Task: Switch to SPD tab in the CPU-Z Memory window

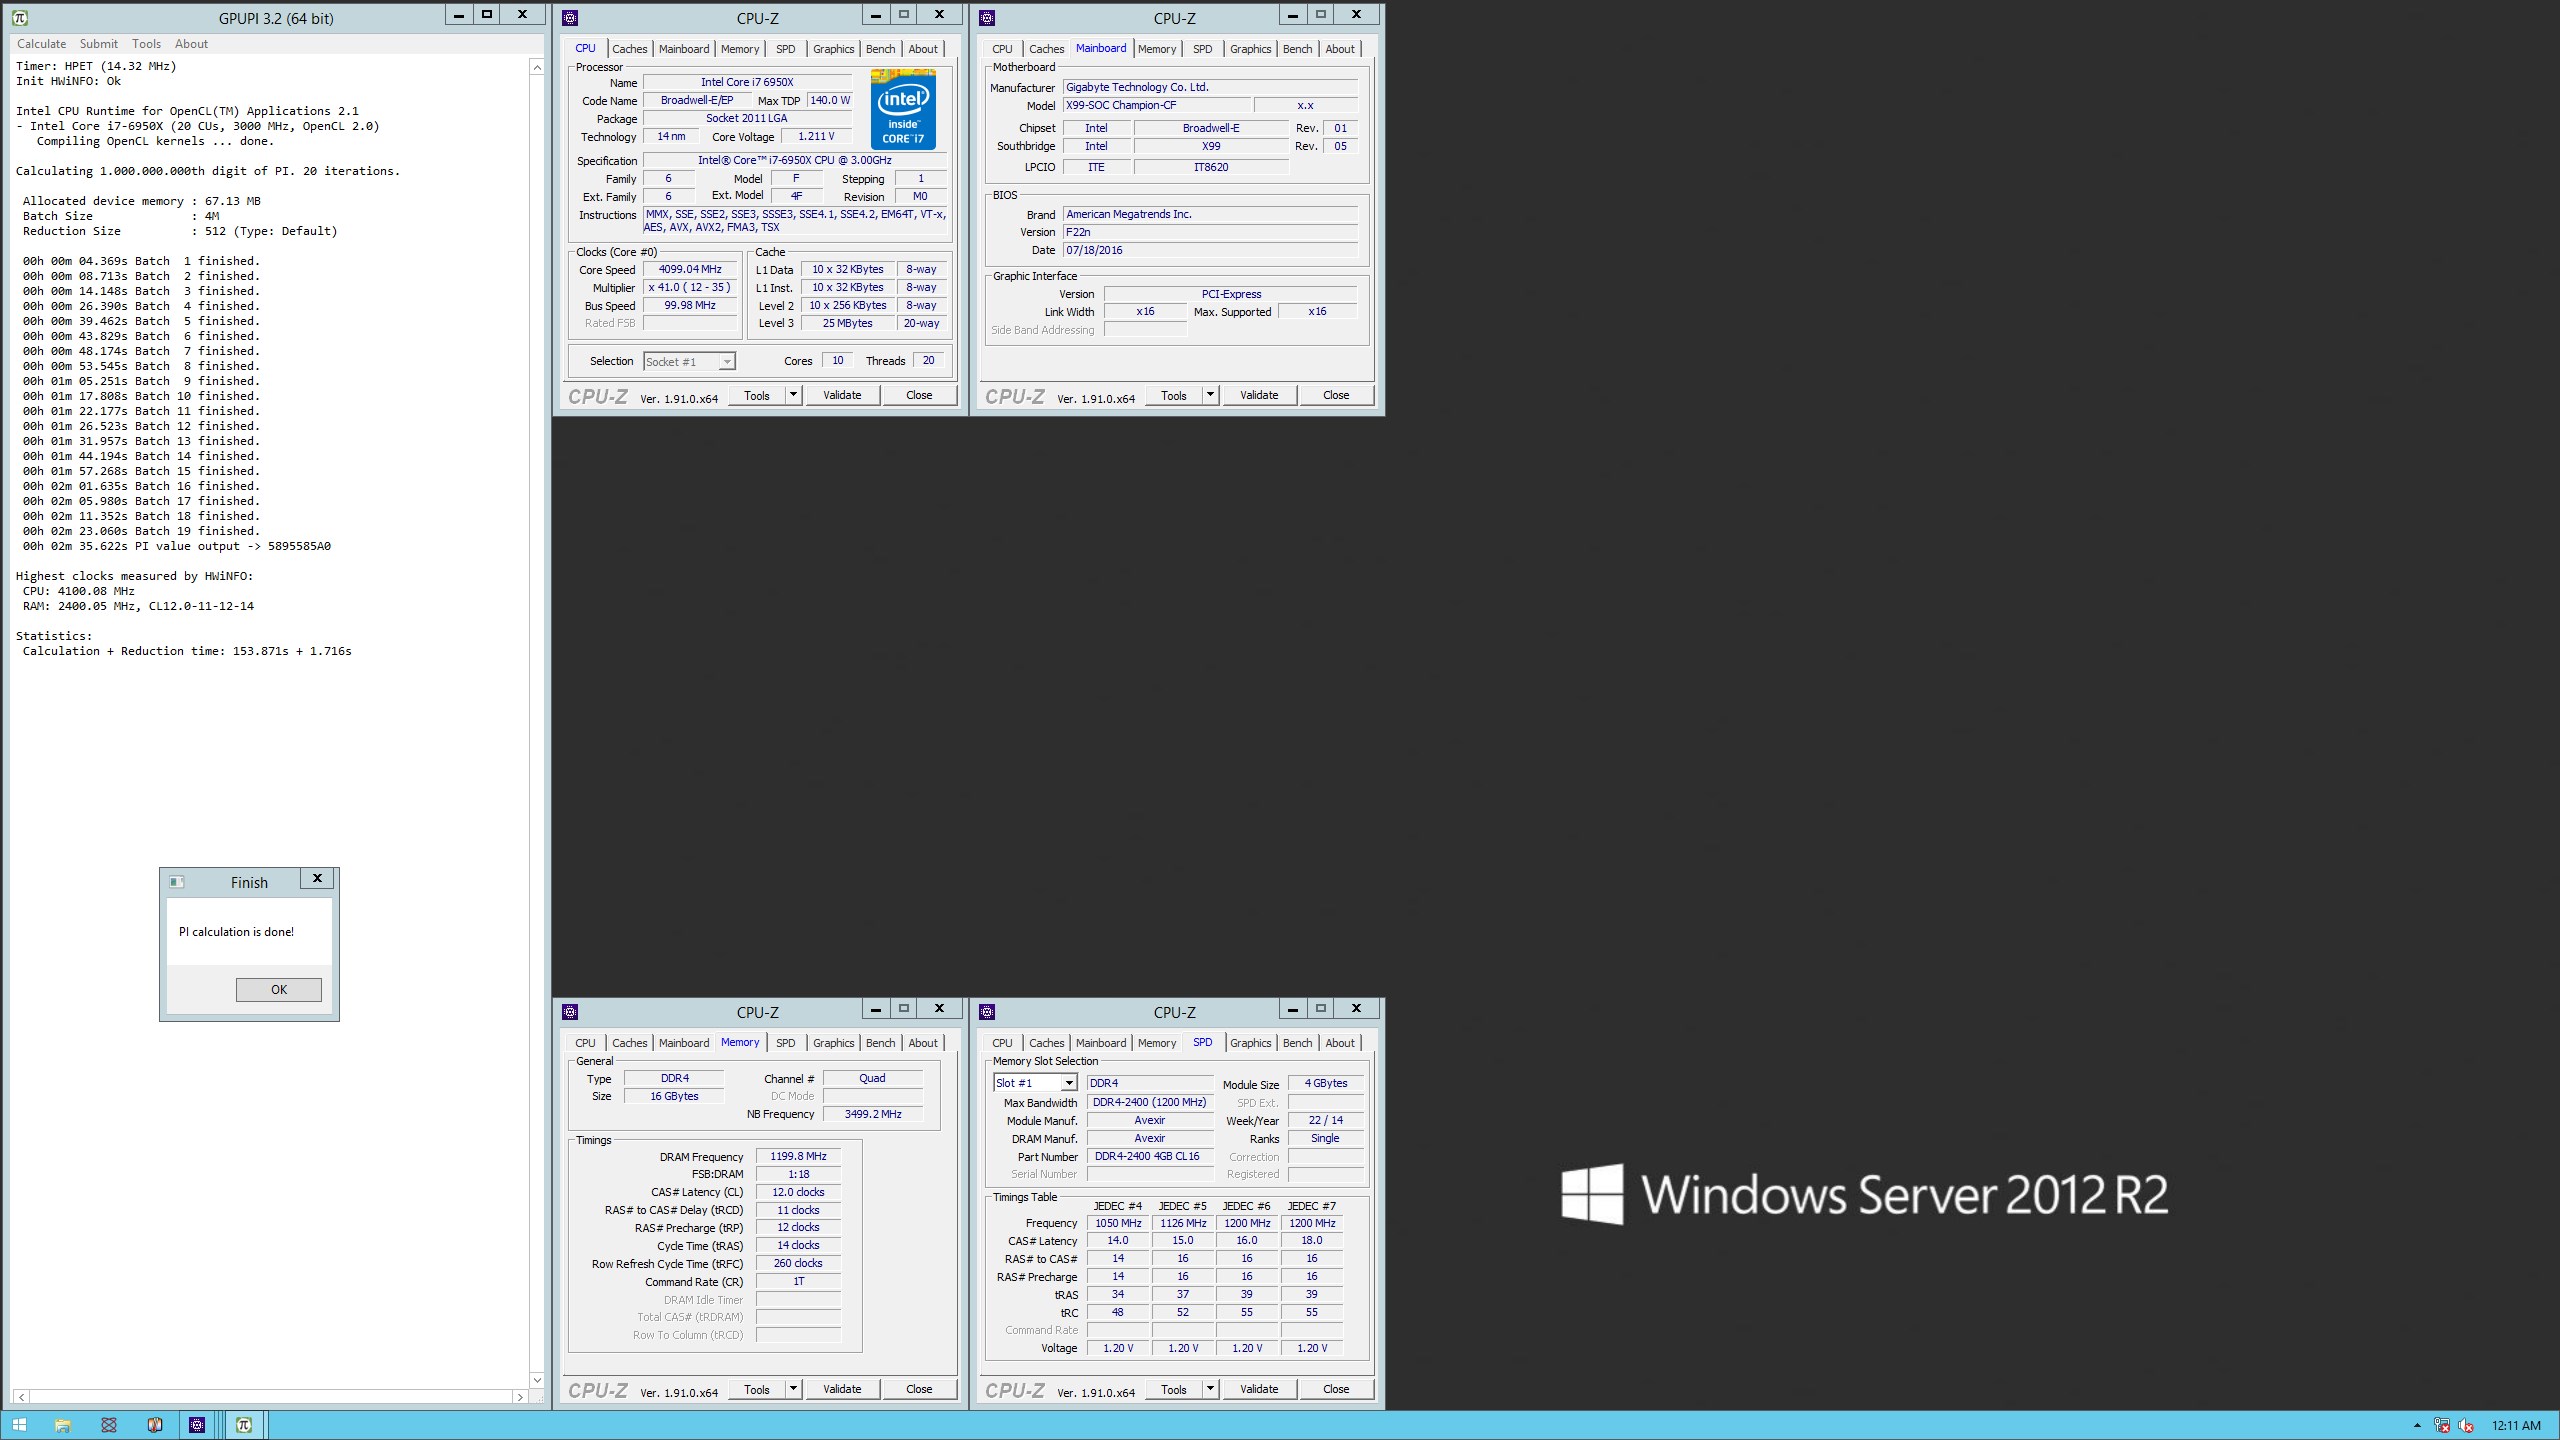Action: [786, 1043]
